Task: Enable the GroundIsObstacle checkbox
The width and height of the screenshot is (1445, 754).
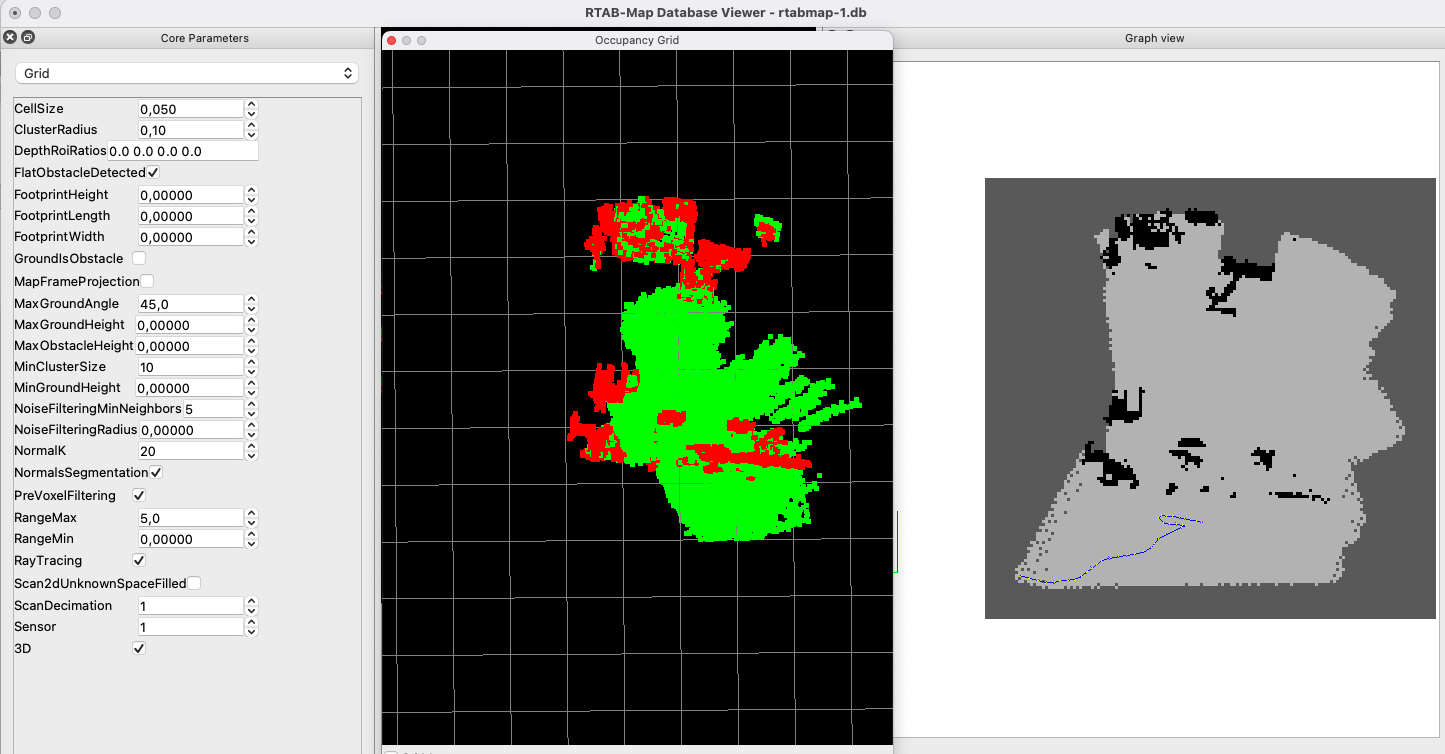Action: pos(139,258)
